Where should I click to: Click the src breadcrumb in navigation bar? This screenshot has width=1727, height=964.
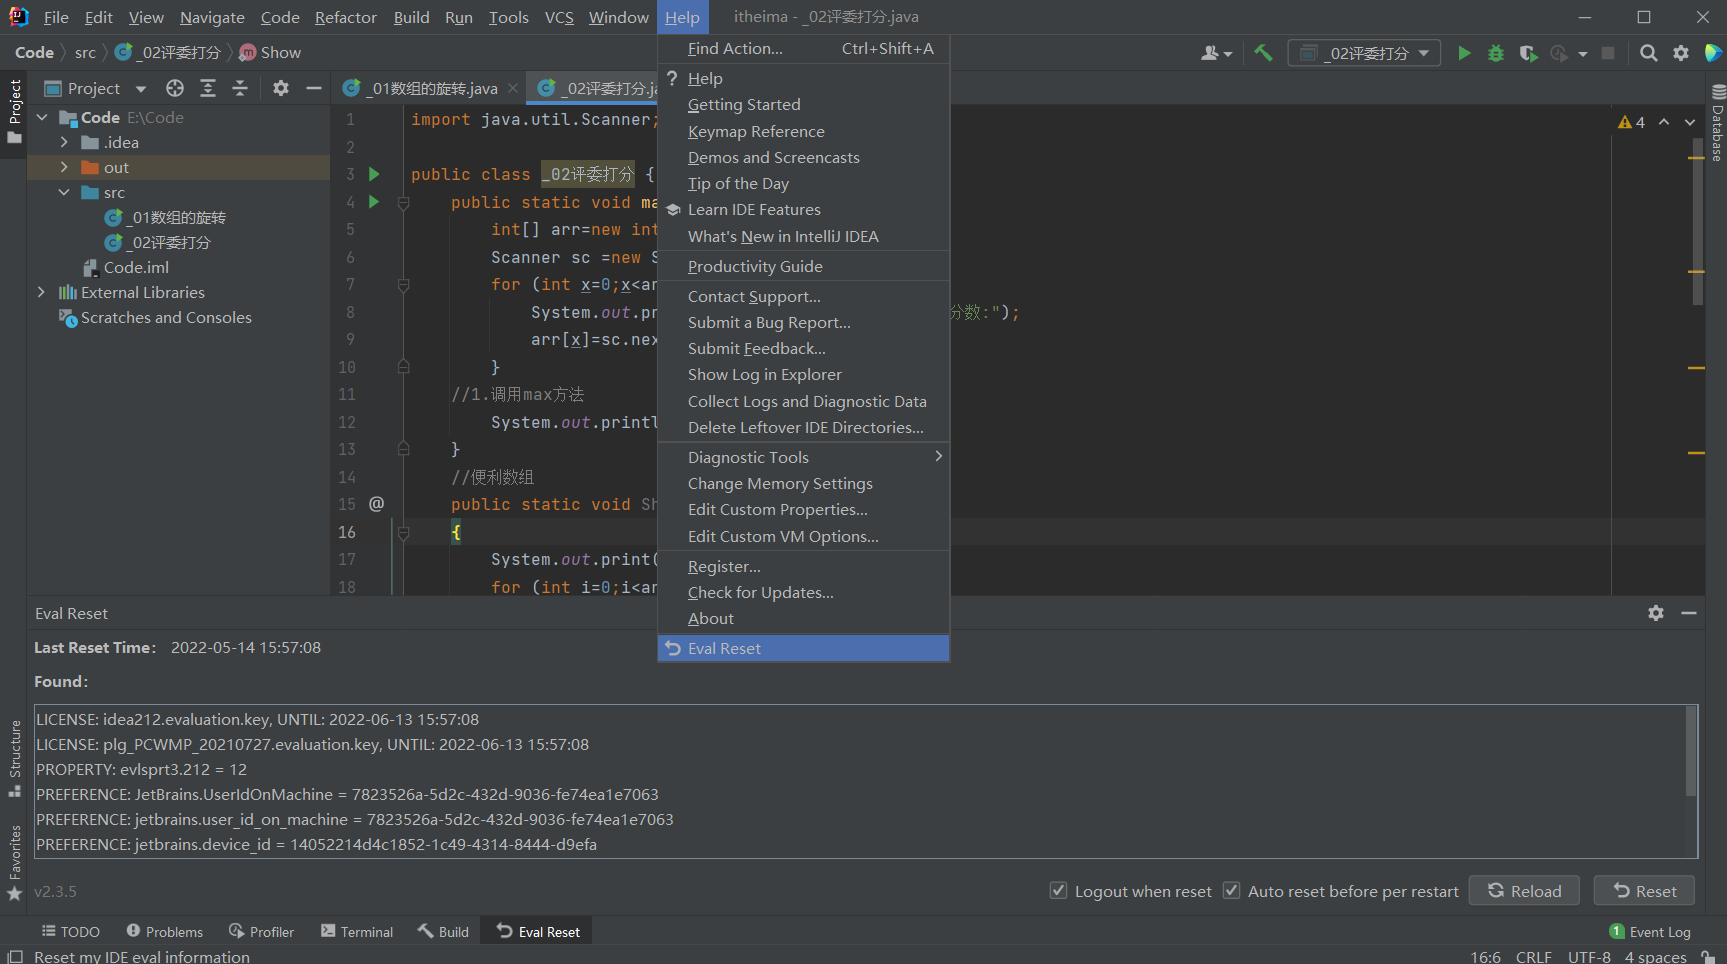click(x=85, y=52)
